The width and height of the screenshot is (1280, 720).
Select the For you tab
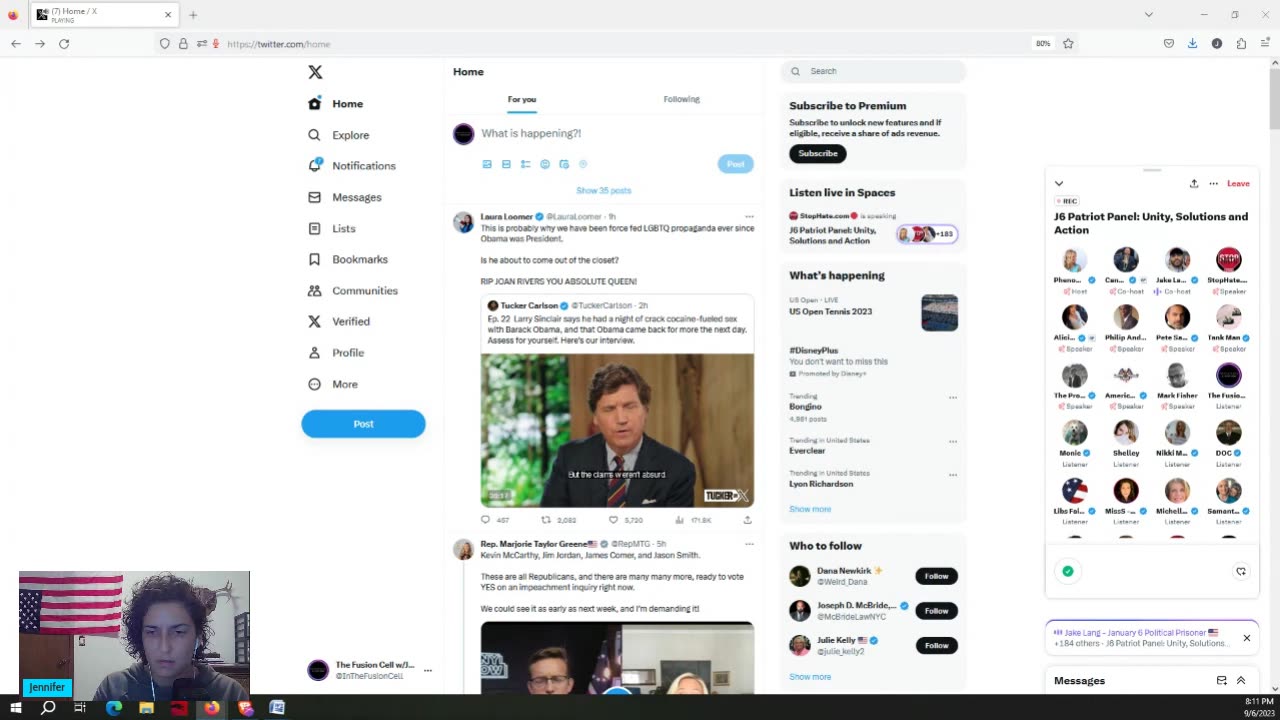521,99
